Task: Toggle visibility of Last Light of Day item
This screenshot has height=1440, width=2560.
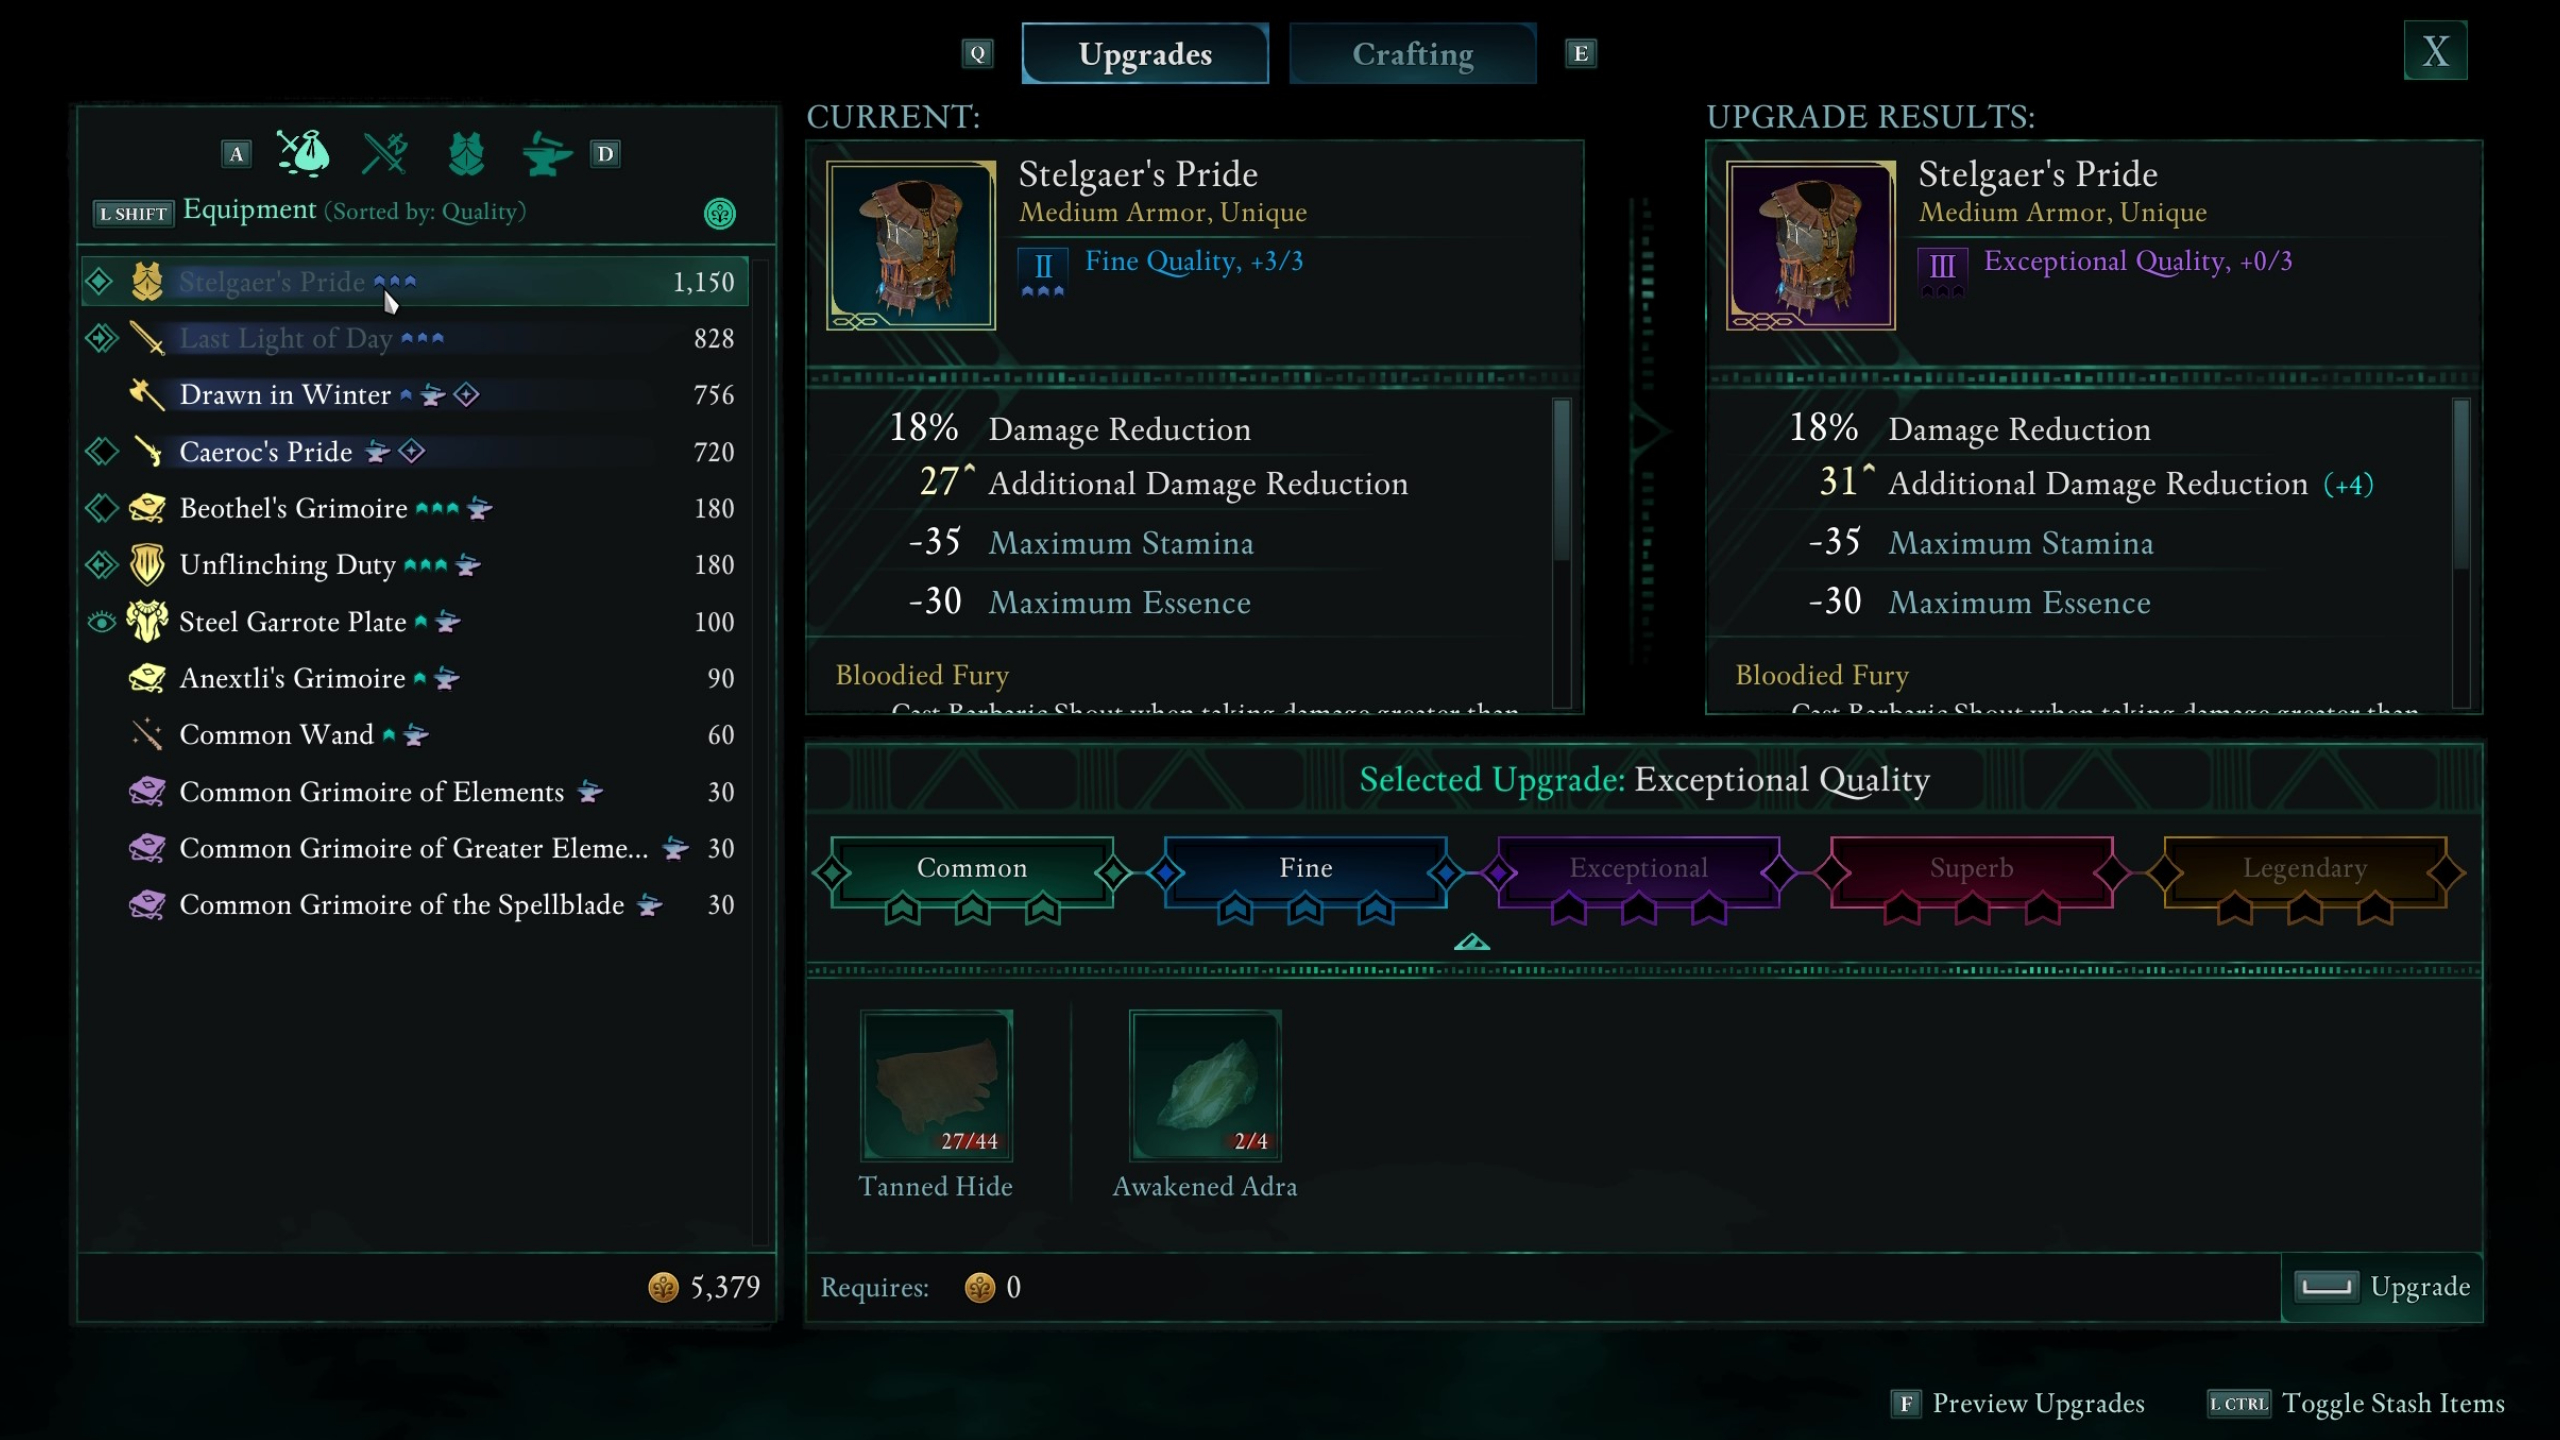Action: point(100,338)
